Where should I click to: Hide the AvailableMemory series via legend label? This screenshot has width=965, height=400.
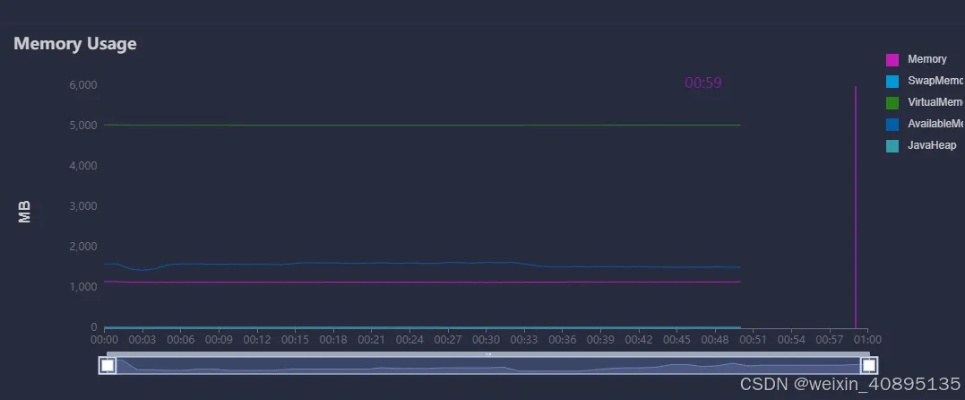click(935, 124)
